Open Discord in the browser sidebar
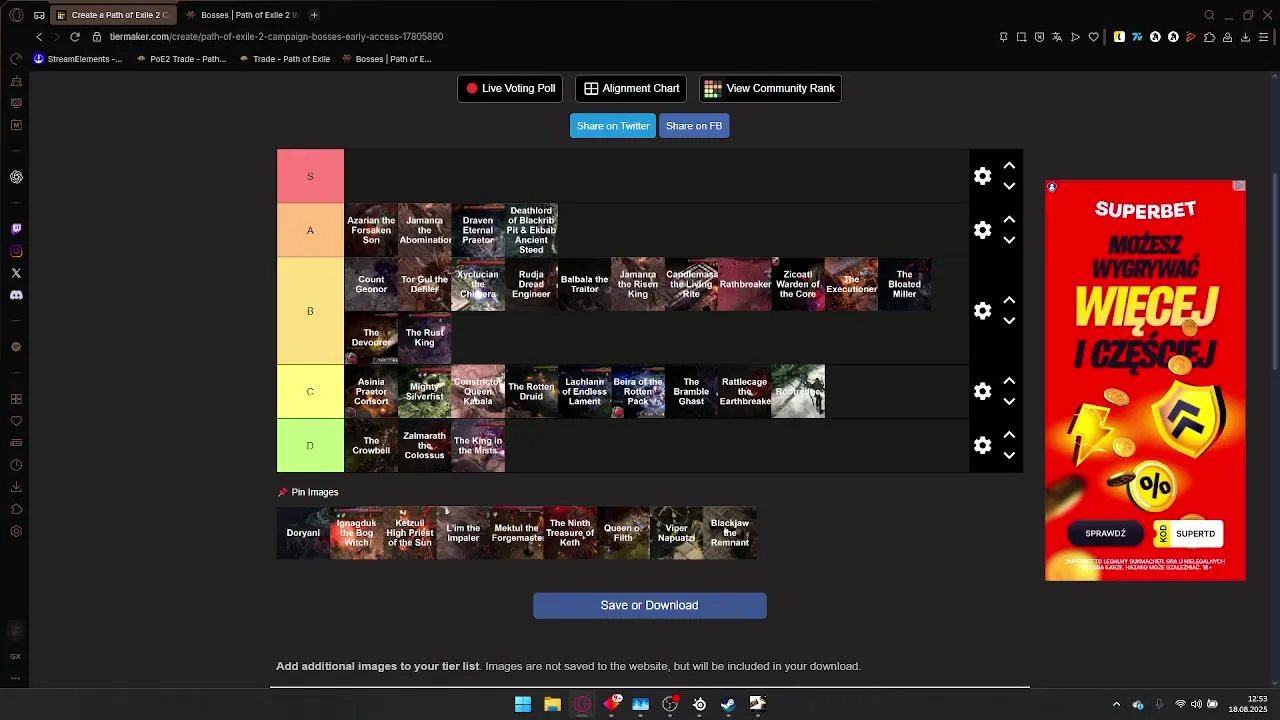 pos(16,295)
